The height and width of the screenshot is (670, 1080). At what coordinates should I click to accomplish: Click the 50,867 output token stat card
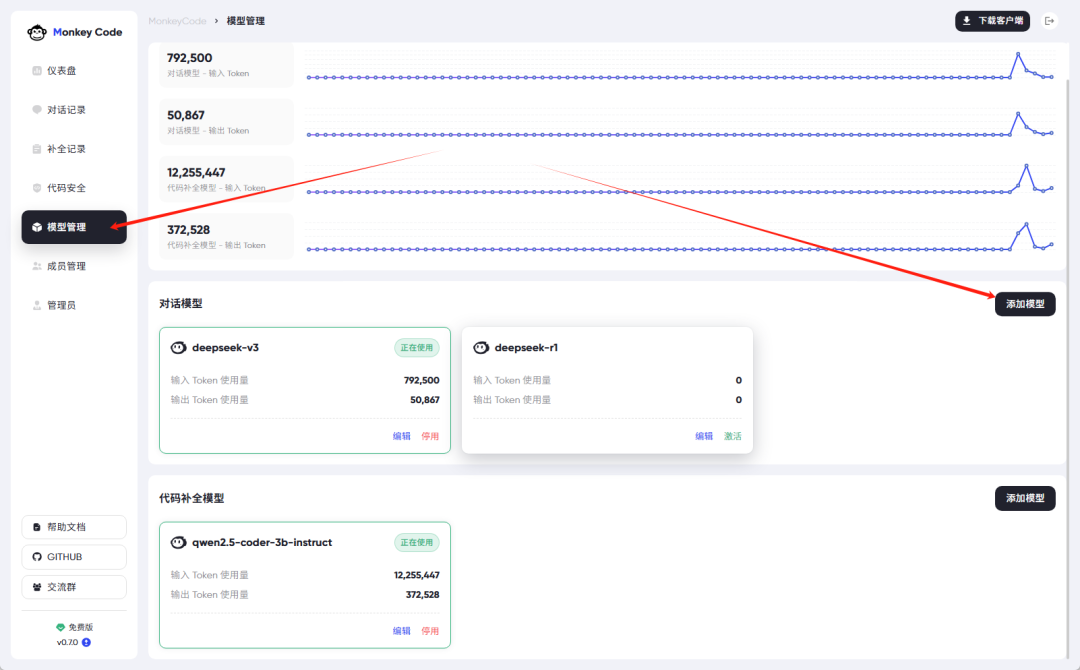click(x=227, y=122)
